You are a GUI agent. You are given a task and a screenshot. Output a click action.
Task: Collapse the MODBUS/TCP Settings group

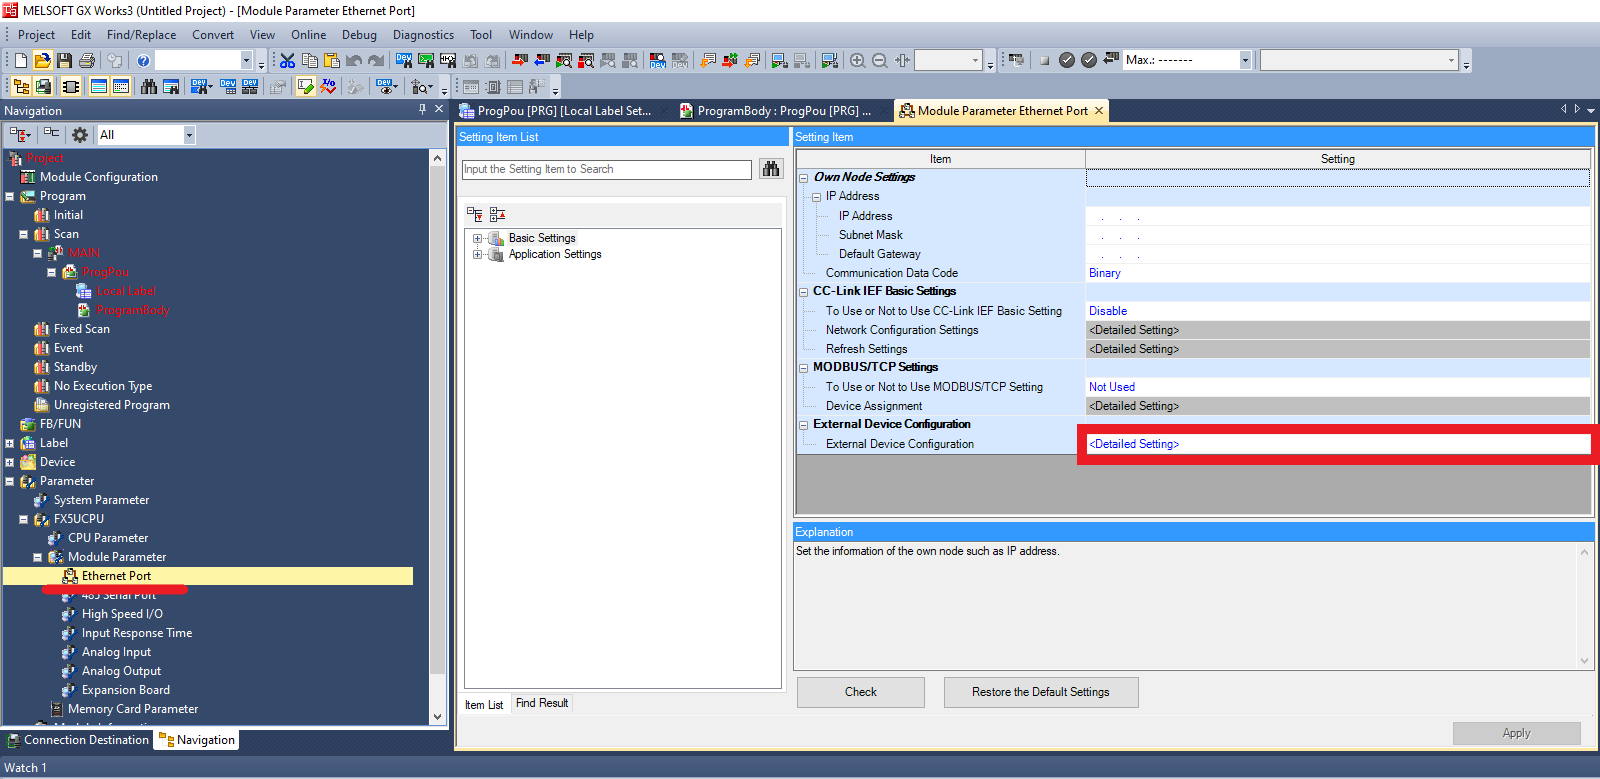pyautogui.click(x=804, y=368)
